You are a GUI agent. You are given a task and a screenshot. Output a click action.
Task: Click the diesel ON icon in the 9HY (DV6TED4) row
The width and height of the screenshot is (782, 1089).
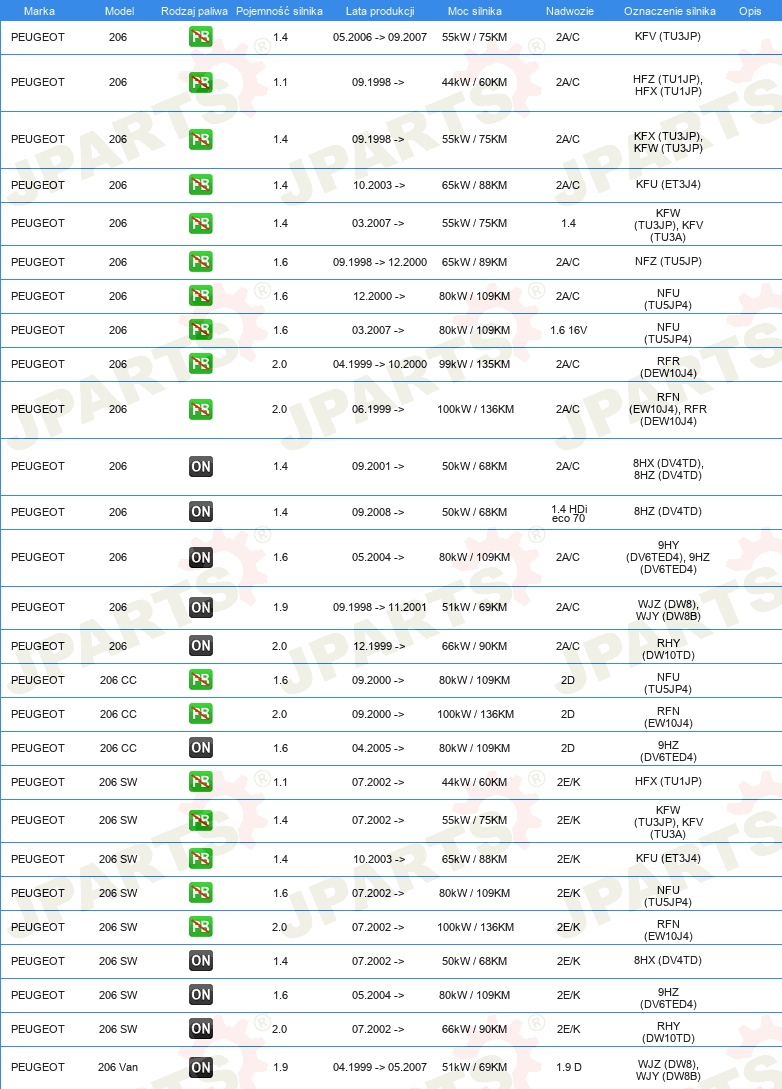tap(201, 557)
